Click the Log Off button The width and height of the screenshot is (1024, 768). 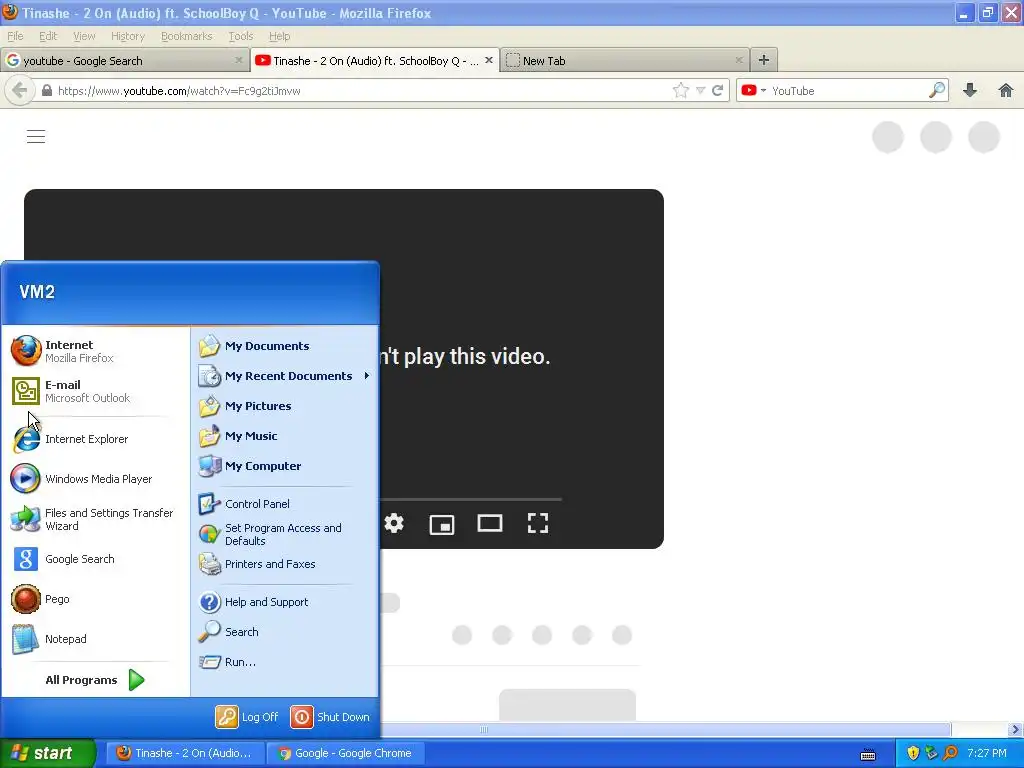247,716
